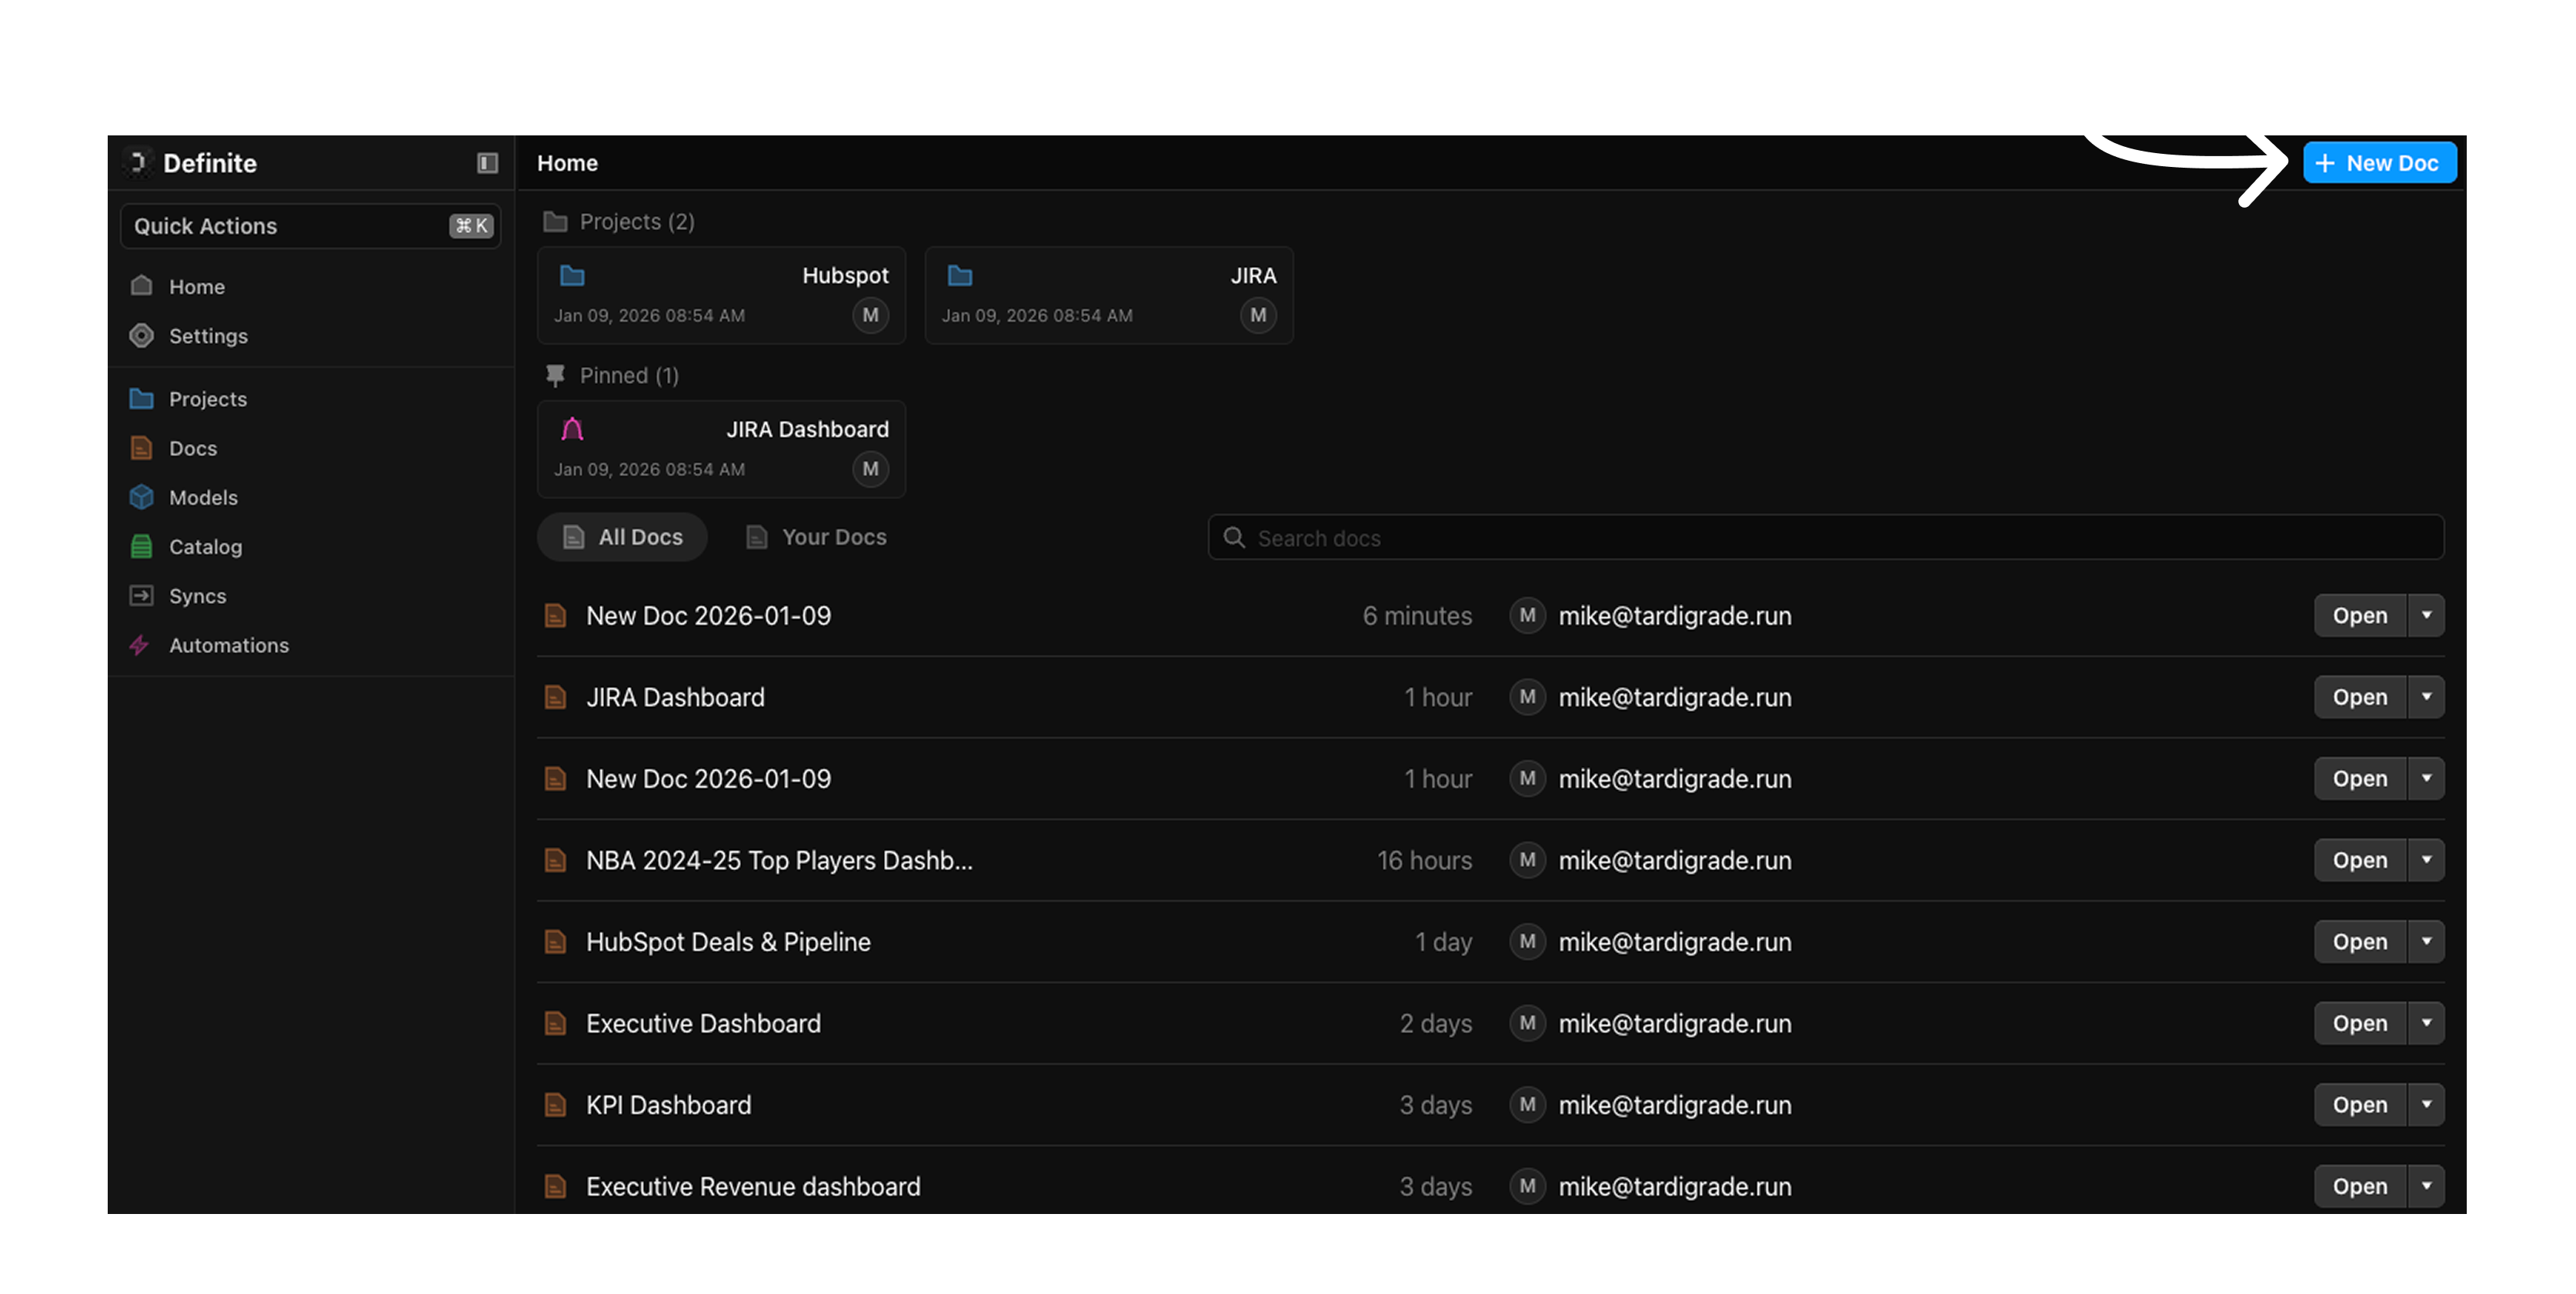
Task: Switch to the Your Docs tab
Action: point(816,537)
